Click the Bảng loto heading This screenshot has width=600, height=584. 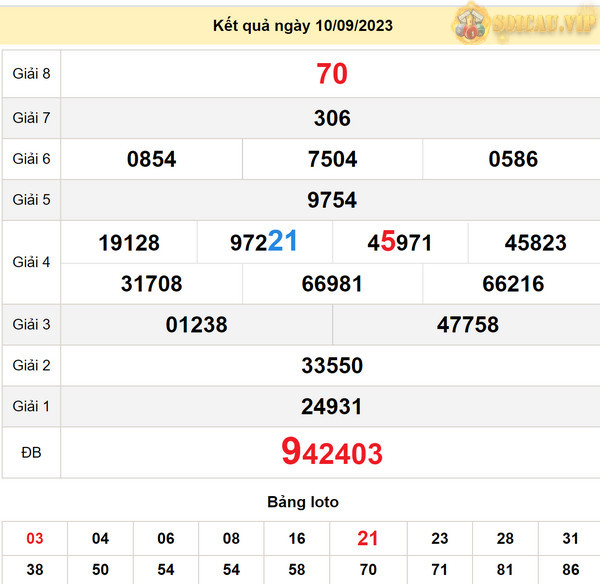point(302,502)
